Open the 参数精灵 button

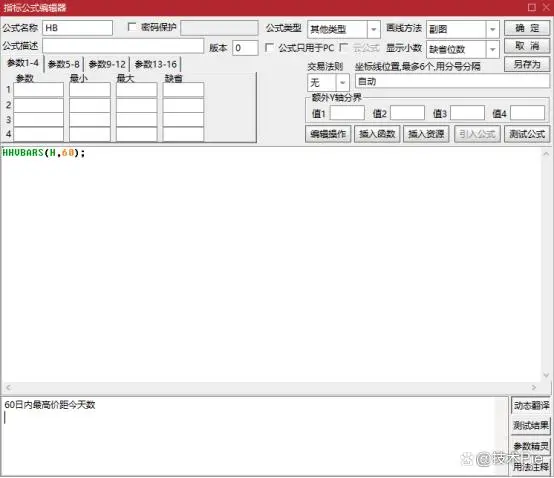[531, 446]
